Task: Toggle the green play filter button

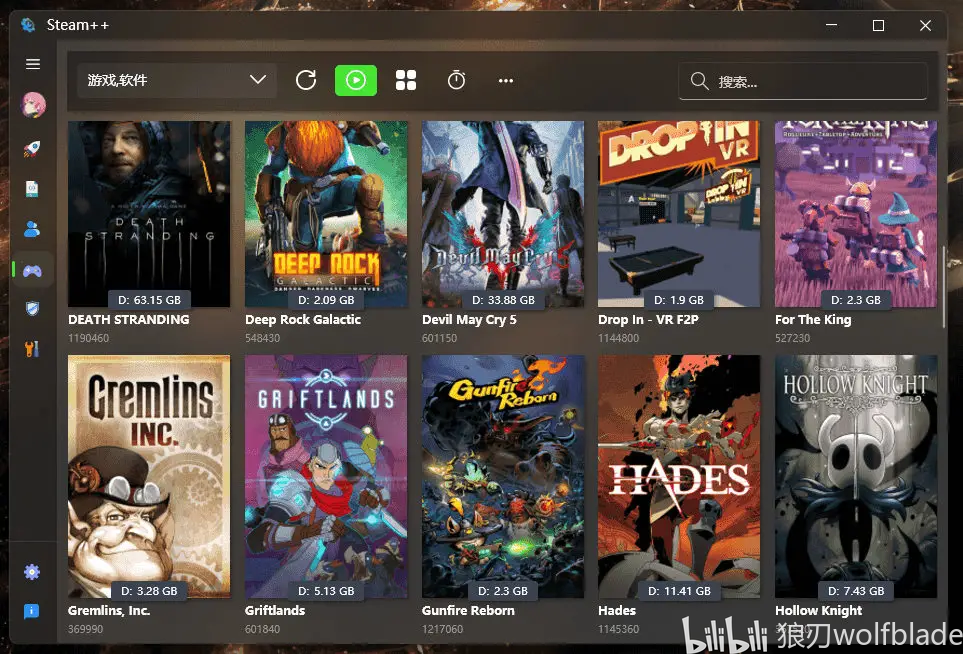Action: [x=356, y=80]
